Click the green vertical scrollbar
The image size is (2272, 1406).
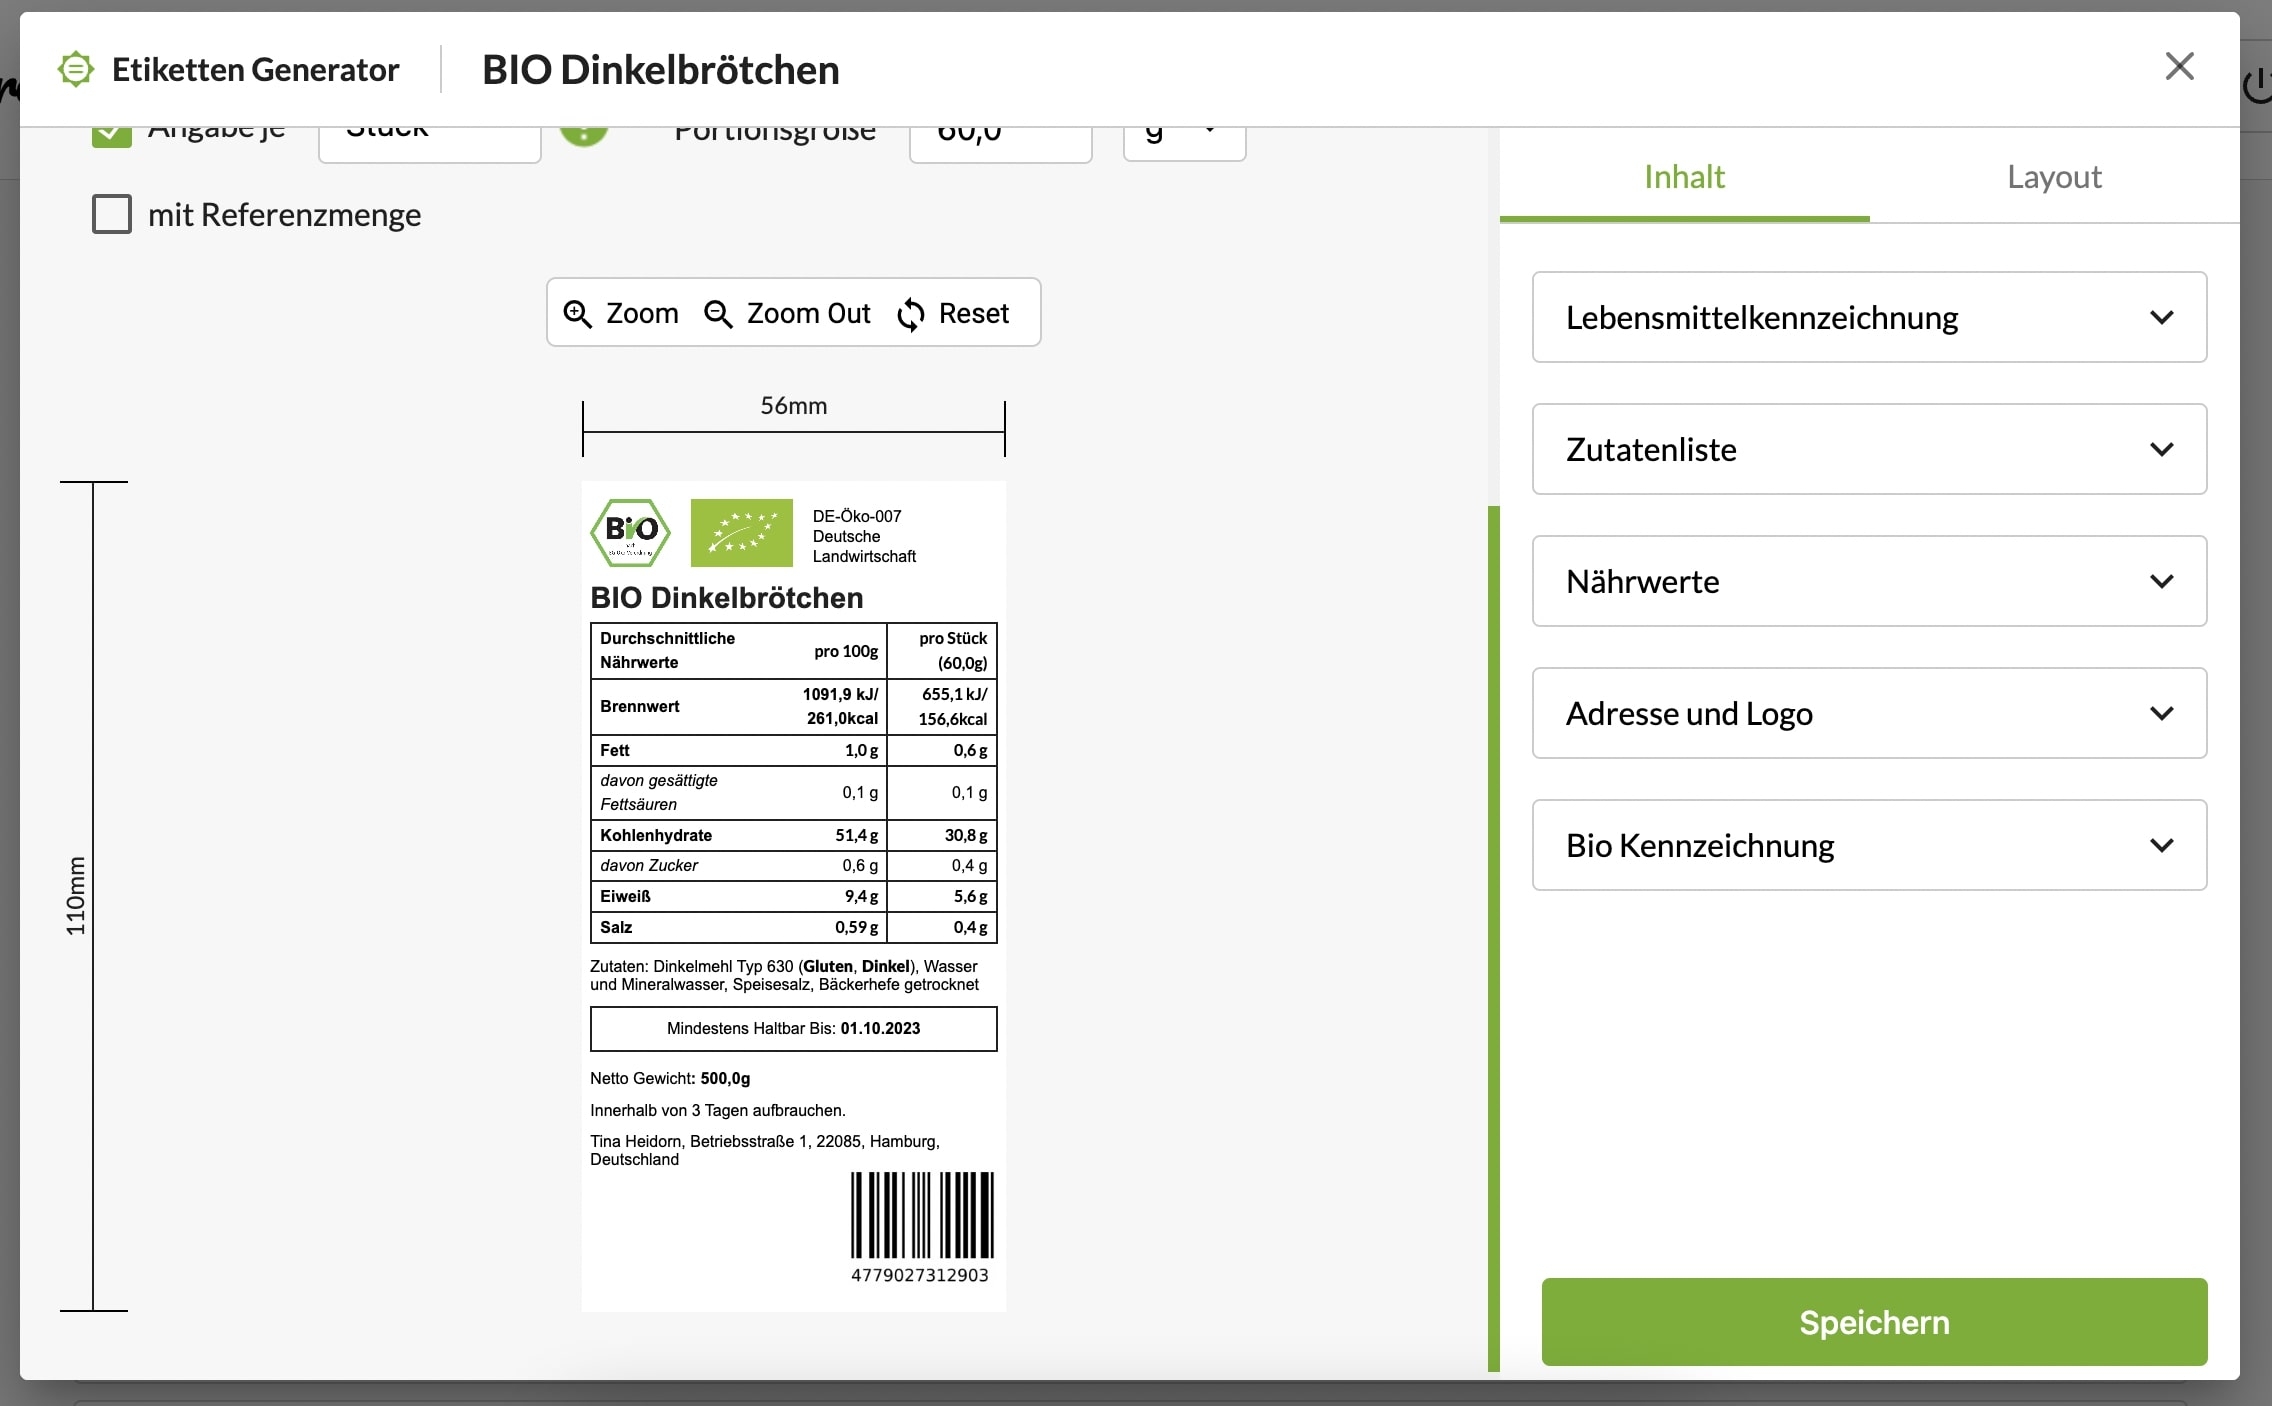(x=1493, y=938)
